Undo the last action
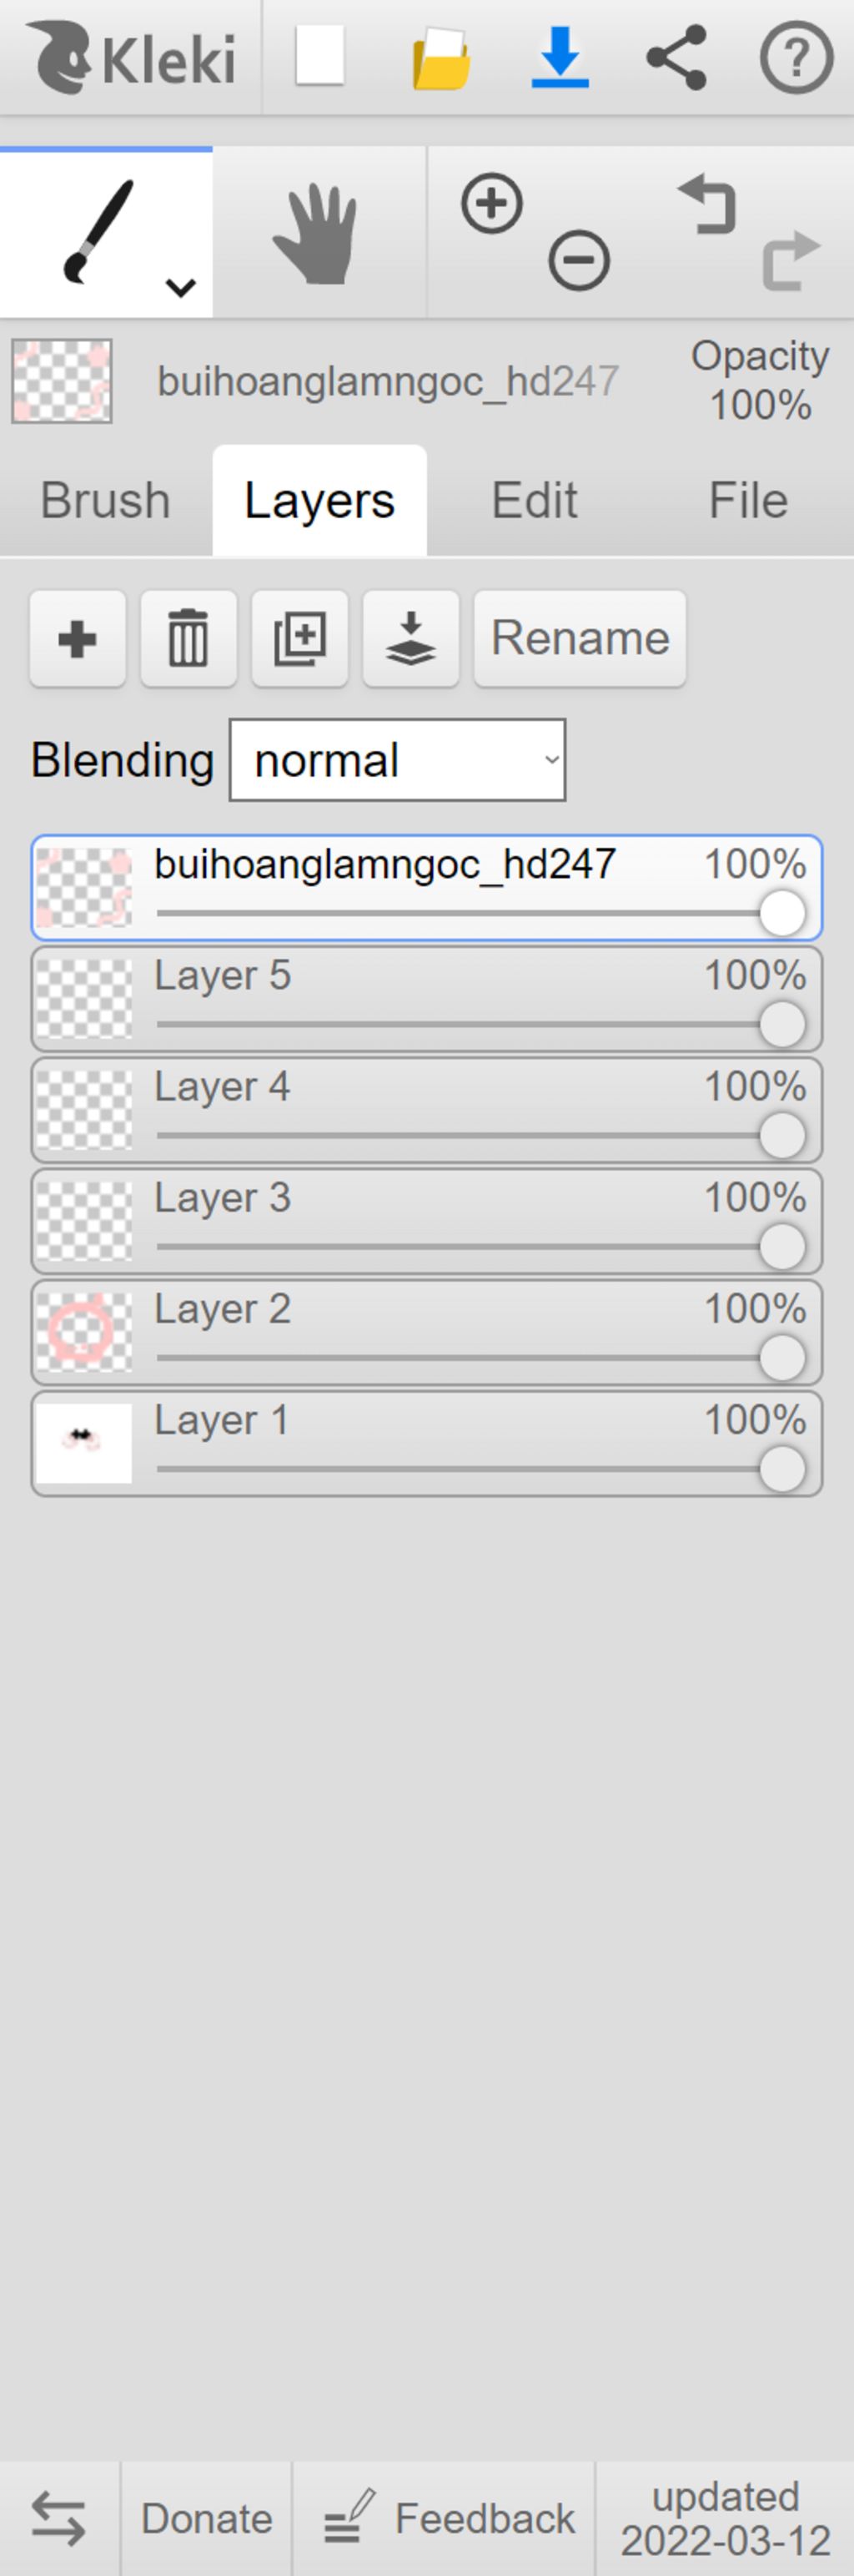This screenshot has width=854, height=2576. pos(707,204)
